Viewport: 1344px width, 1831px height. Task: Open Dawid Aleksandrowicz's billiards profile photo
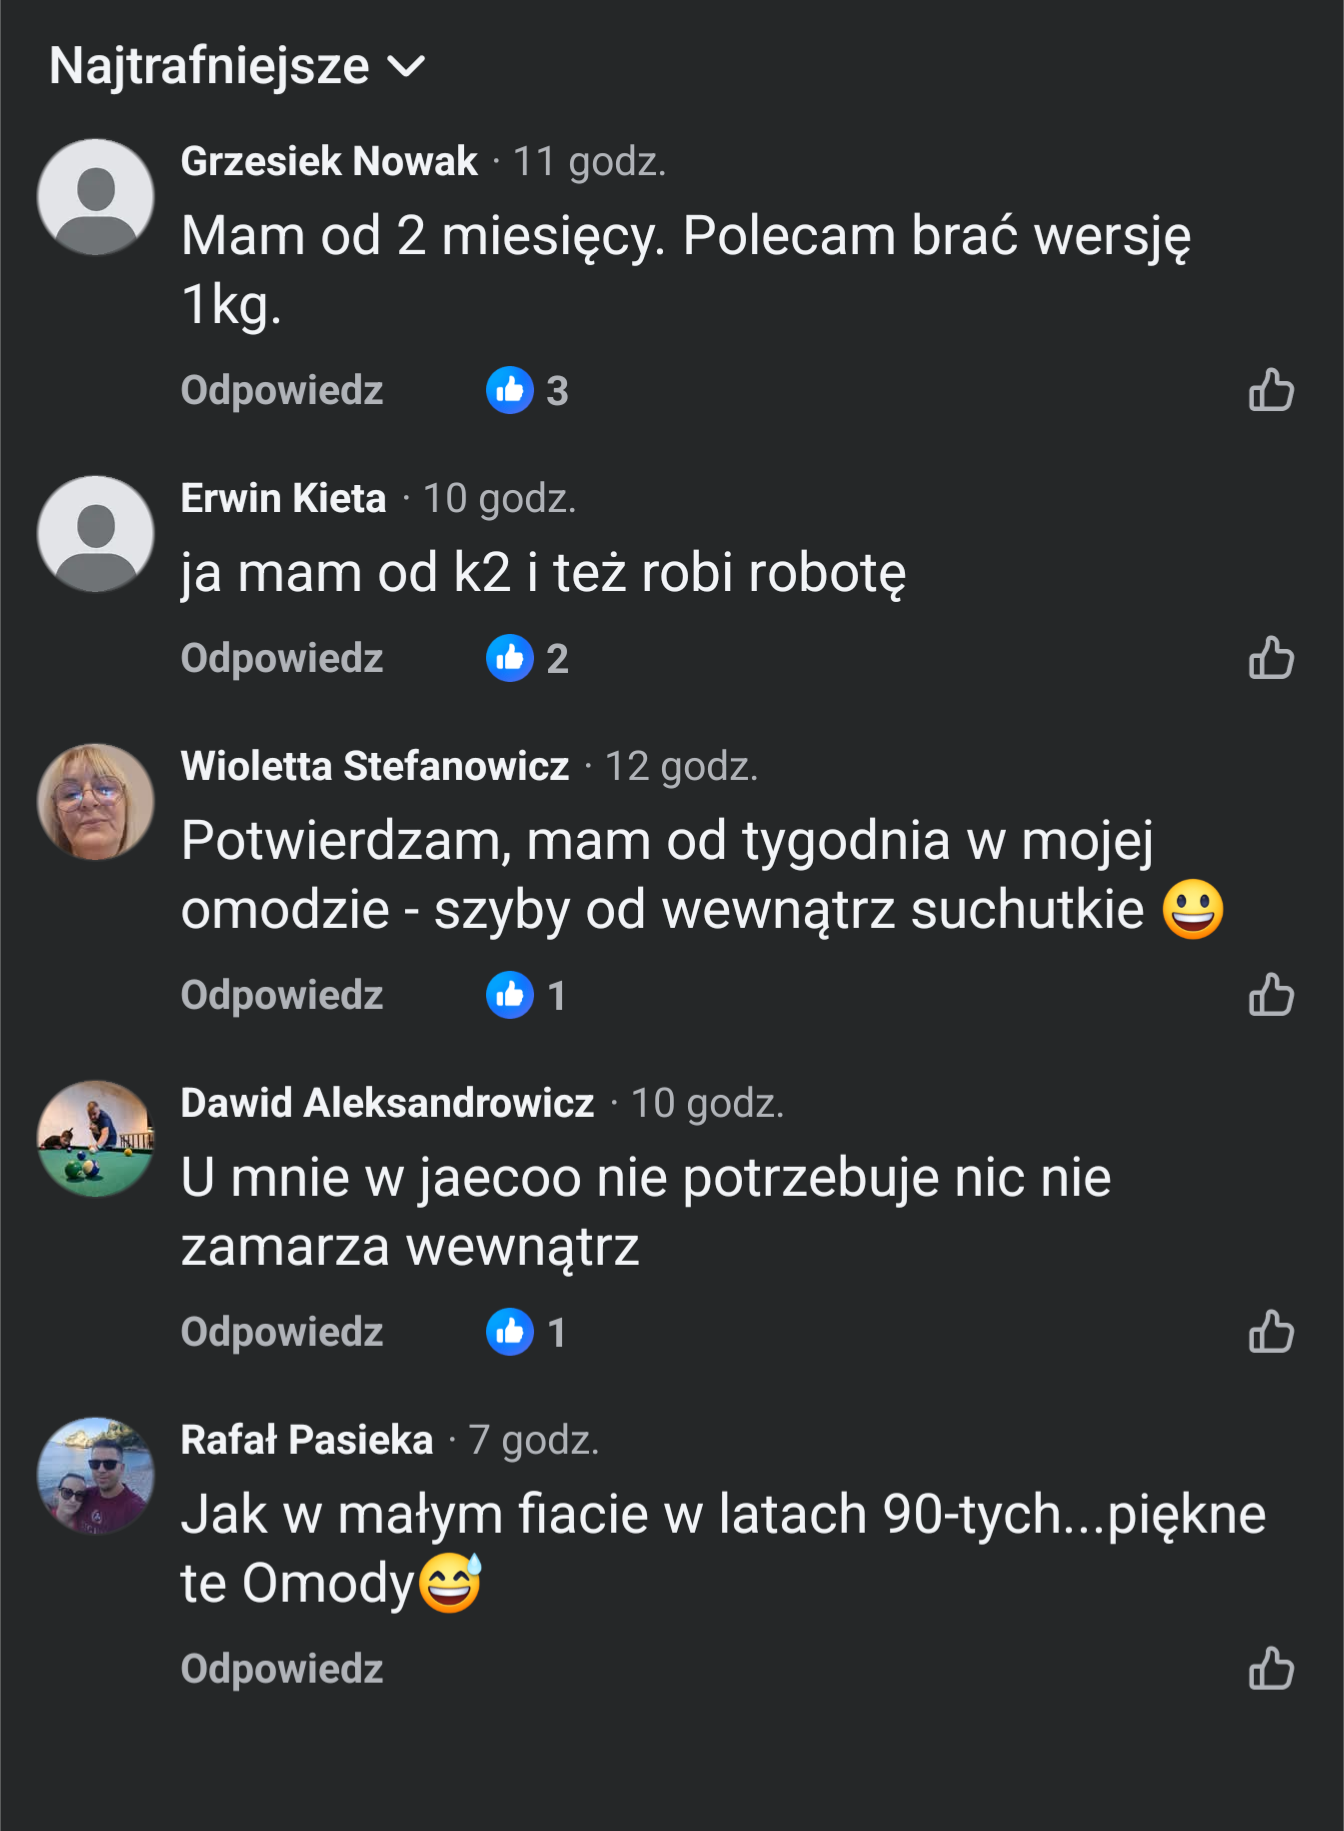click(x=96, y=1139)
